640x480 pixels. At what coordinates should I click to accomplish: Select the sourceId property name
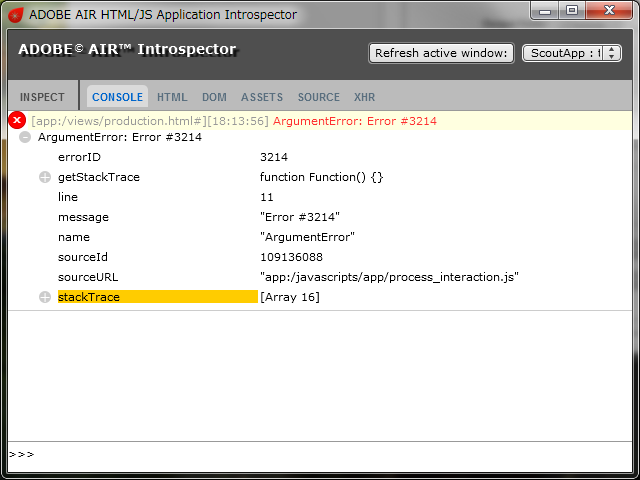83,257
